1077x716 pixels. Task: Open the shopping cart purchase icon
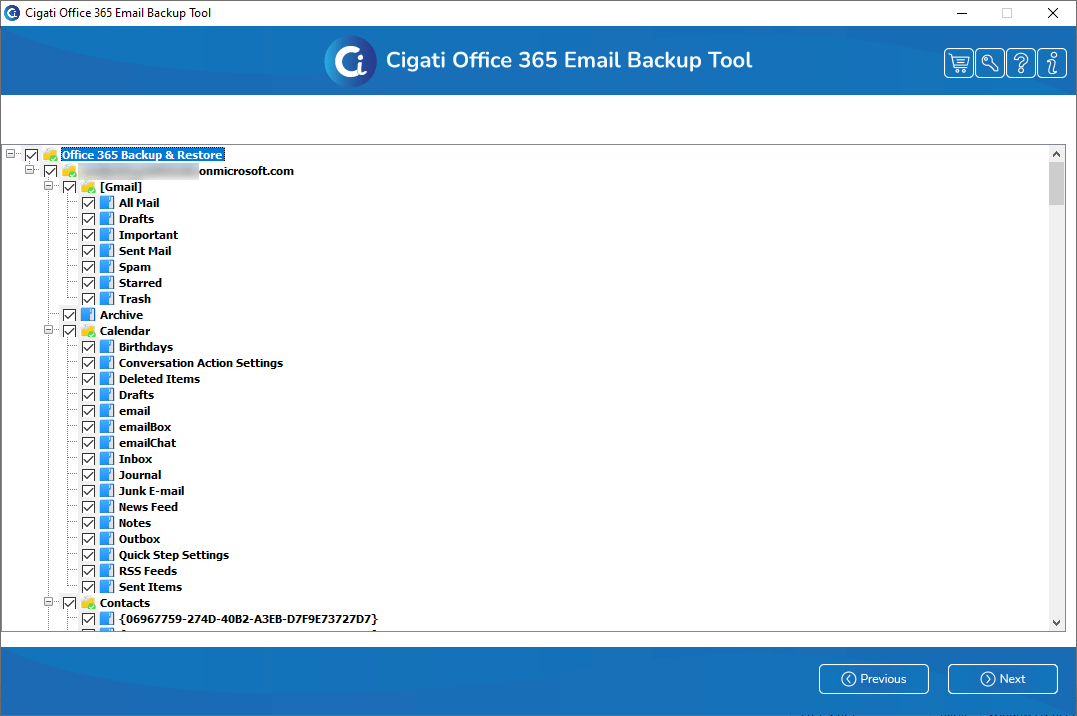[959, 63]
